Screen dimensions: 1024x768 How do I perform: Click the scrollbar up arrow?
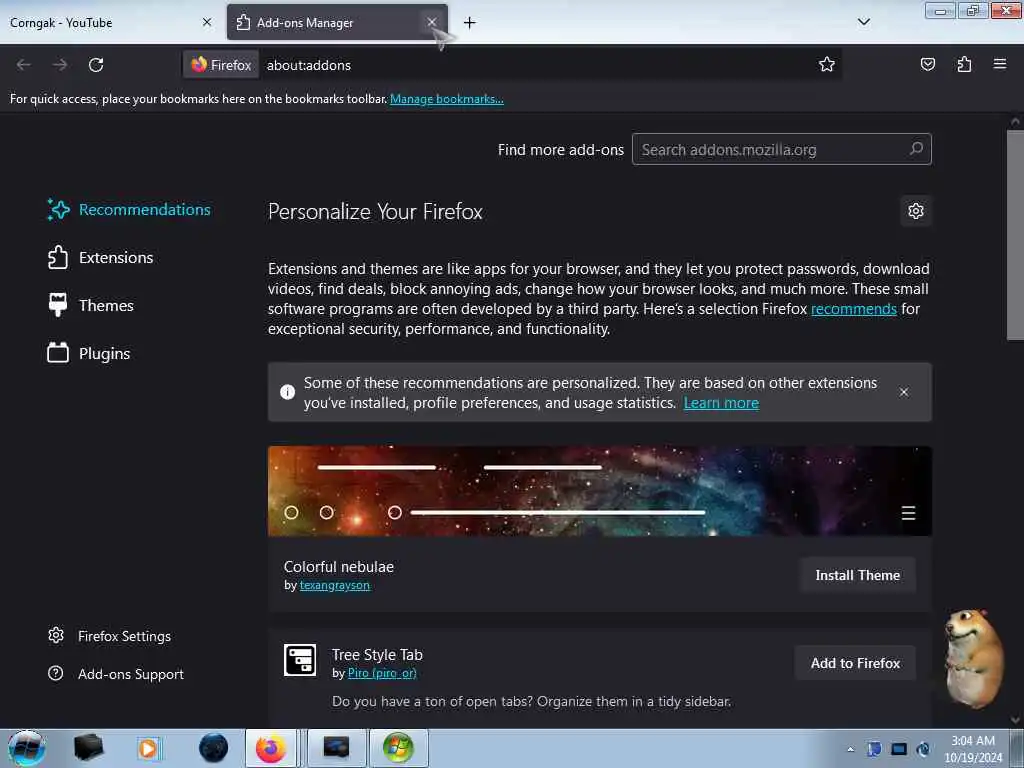click(1015, 121)
